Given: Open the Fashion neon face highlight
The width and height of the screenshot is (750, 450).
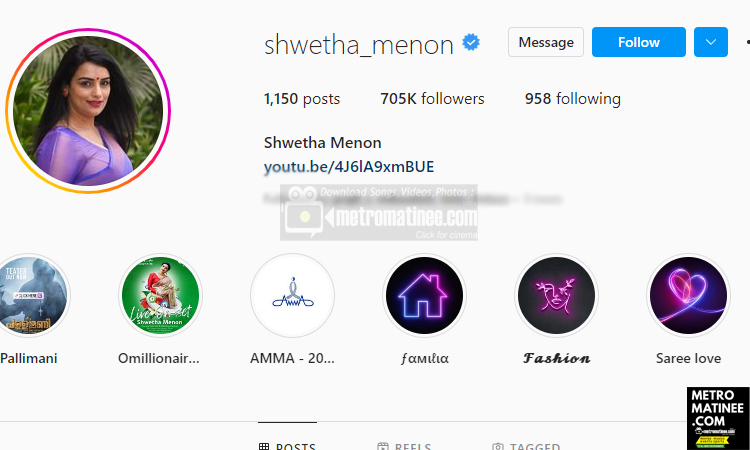Looking at the screenshot, I should [556, 295].
